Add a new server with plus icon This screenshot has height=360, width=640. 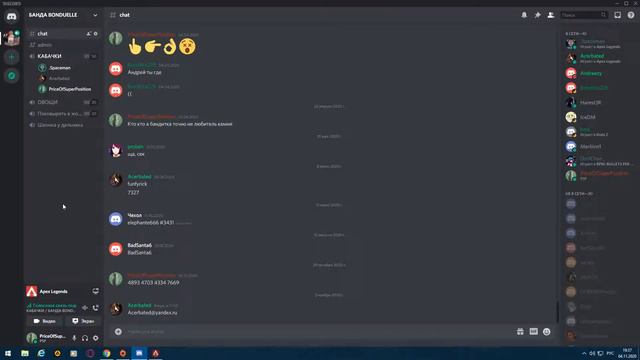[11, 57]
